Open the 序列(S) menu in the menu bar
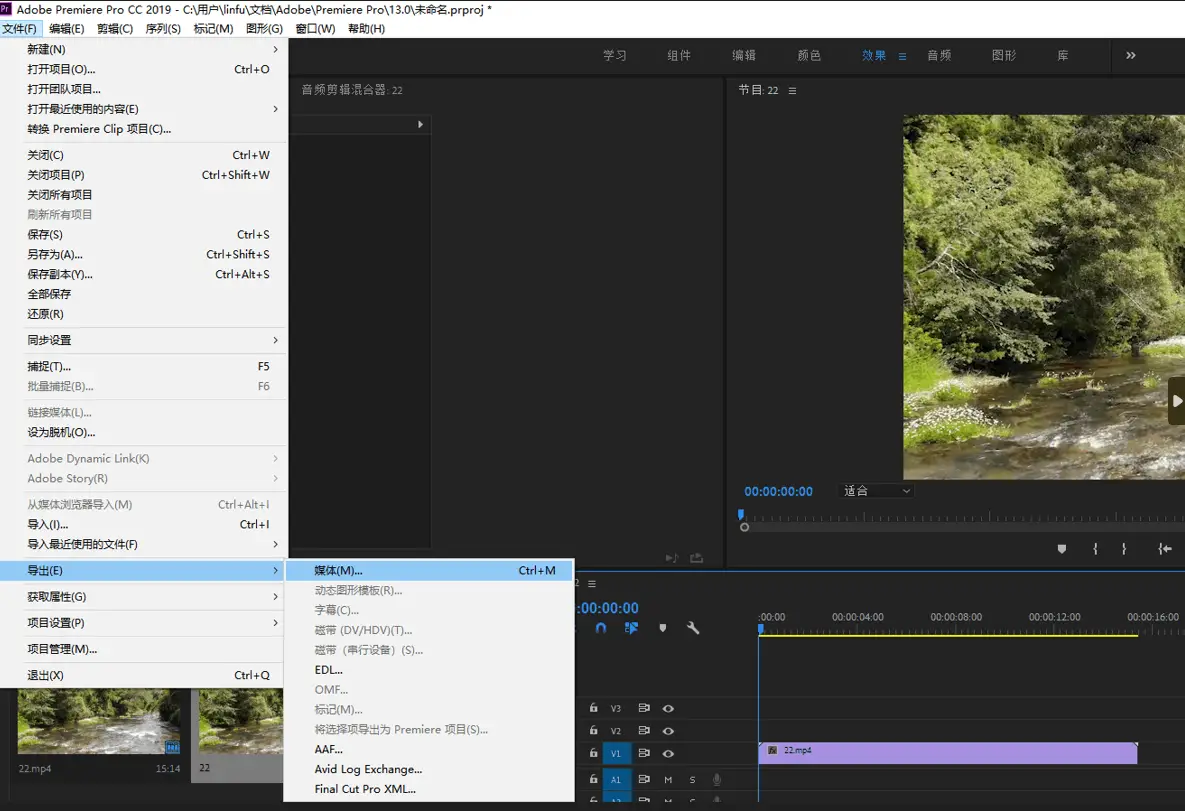 163,29
